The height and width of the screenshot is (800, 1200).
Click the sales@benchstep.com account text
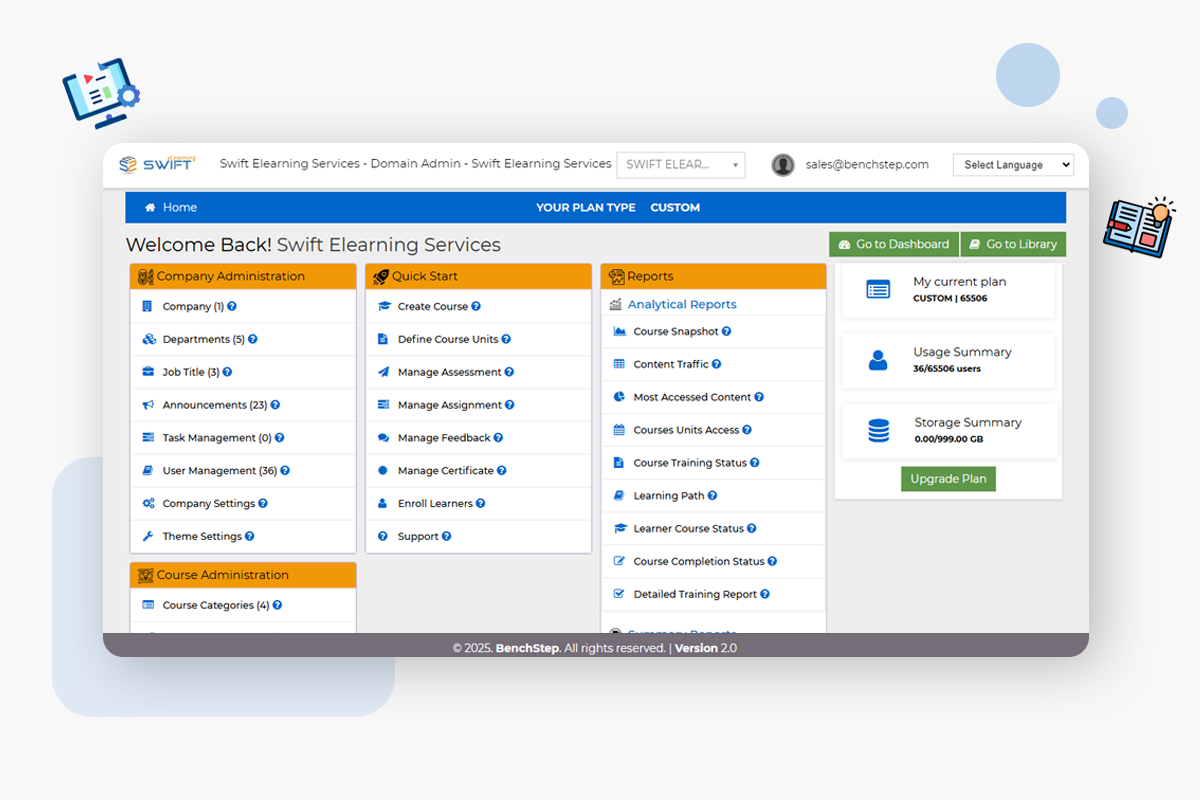pyautogui.click(x=867, y=165)
